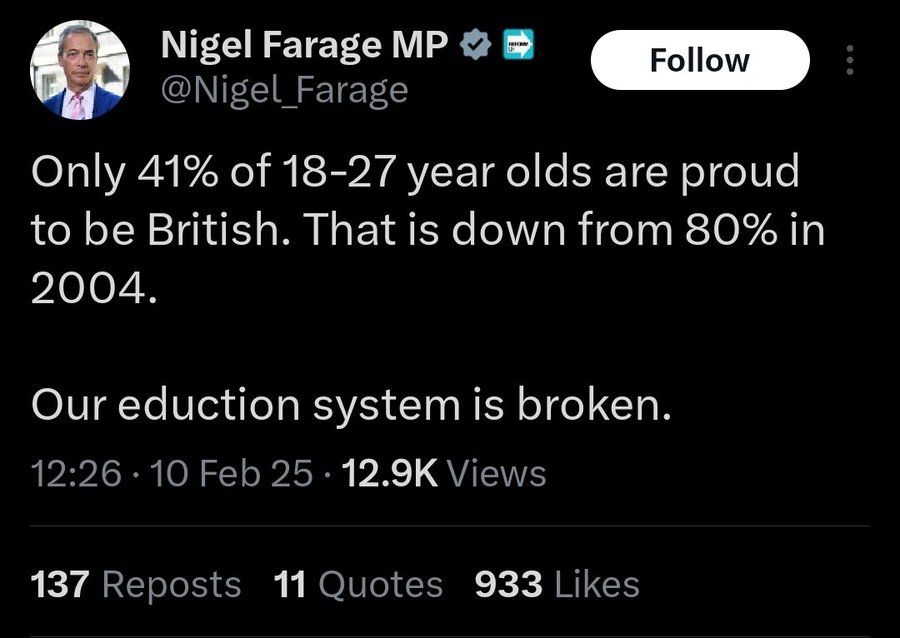The image size is (900, 638).
Task: Follow the Nigel Farage account
Action: point(700,60)
